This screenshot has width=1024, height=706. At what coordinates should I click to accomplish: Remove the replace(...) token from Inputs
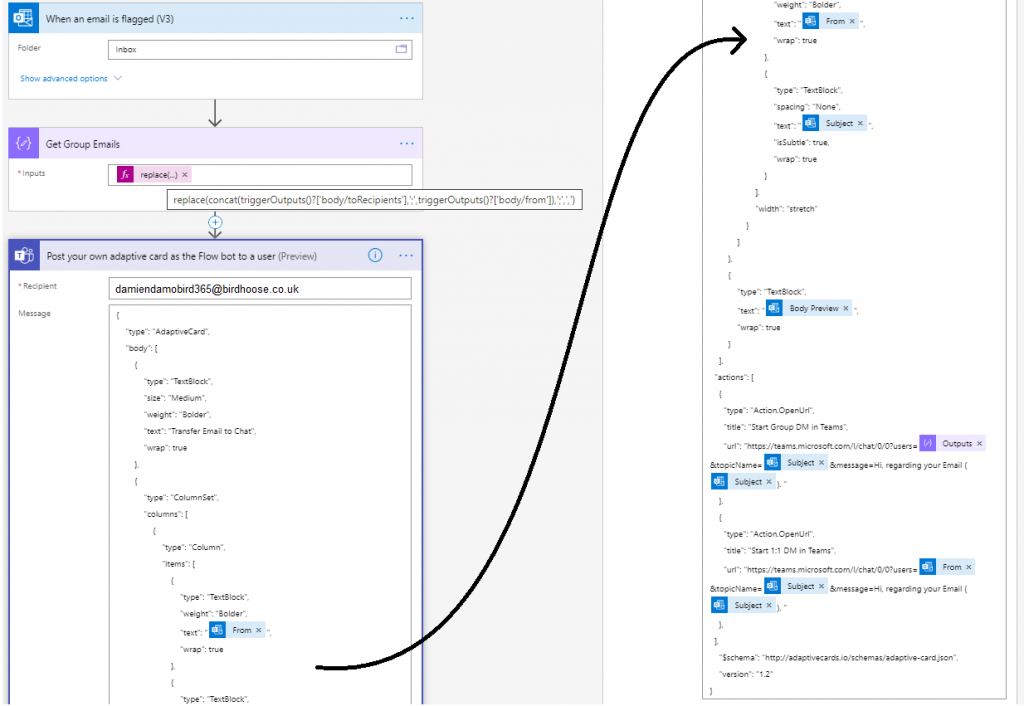point(185,175)
